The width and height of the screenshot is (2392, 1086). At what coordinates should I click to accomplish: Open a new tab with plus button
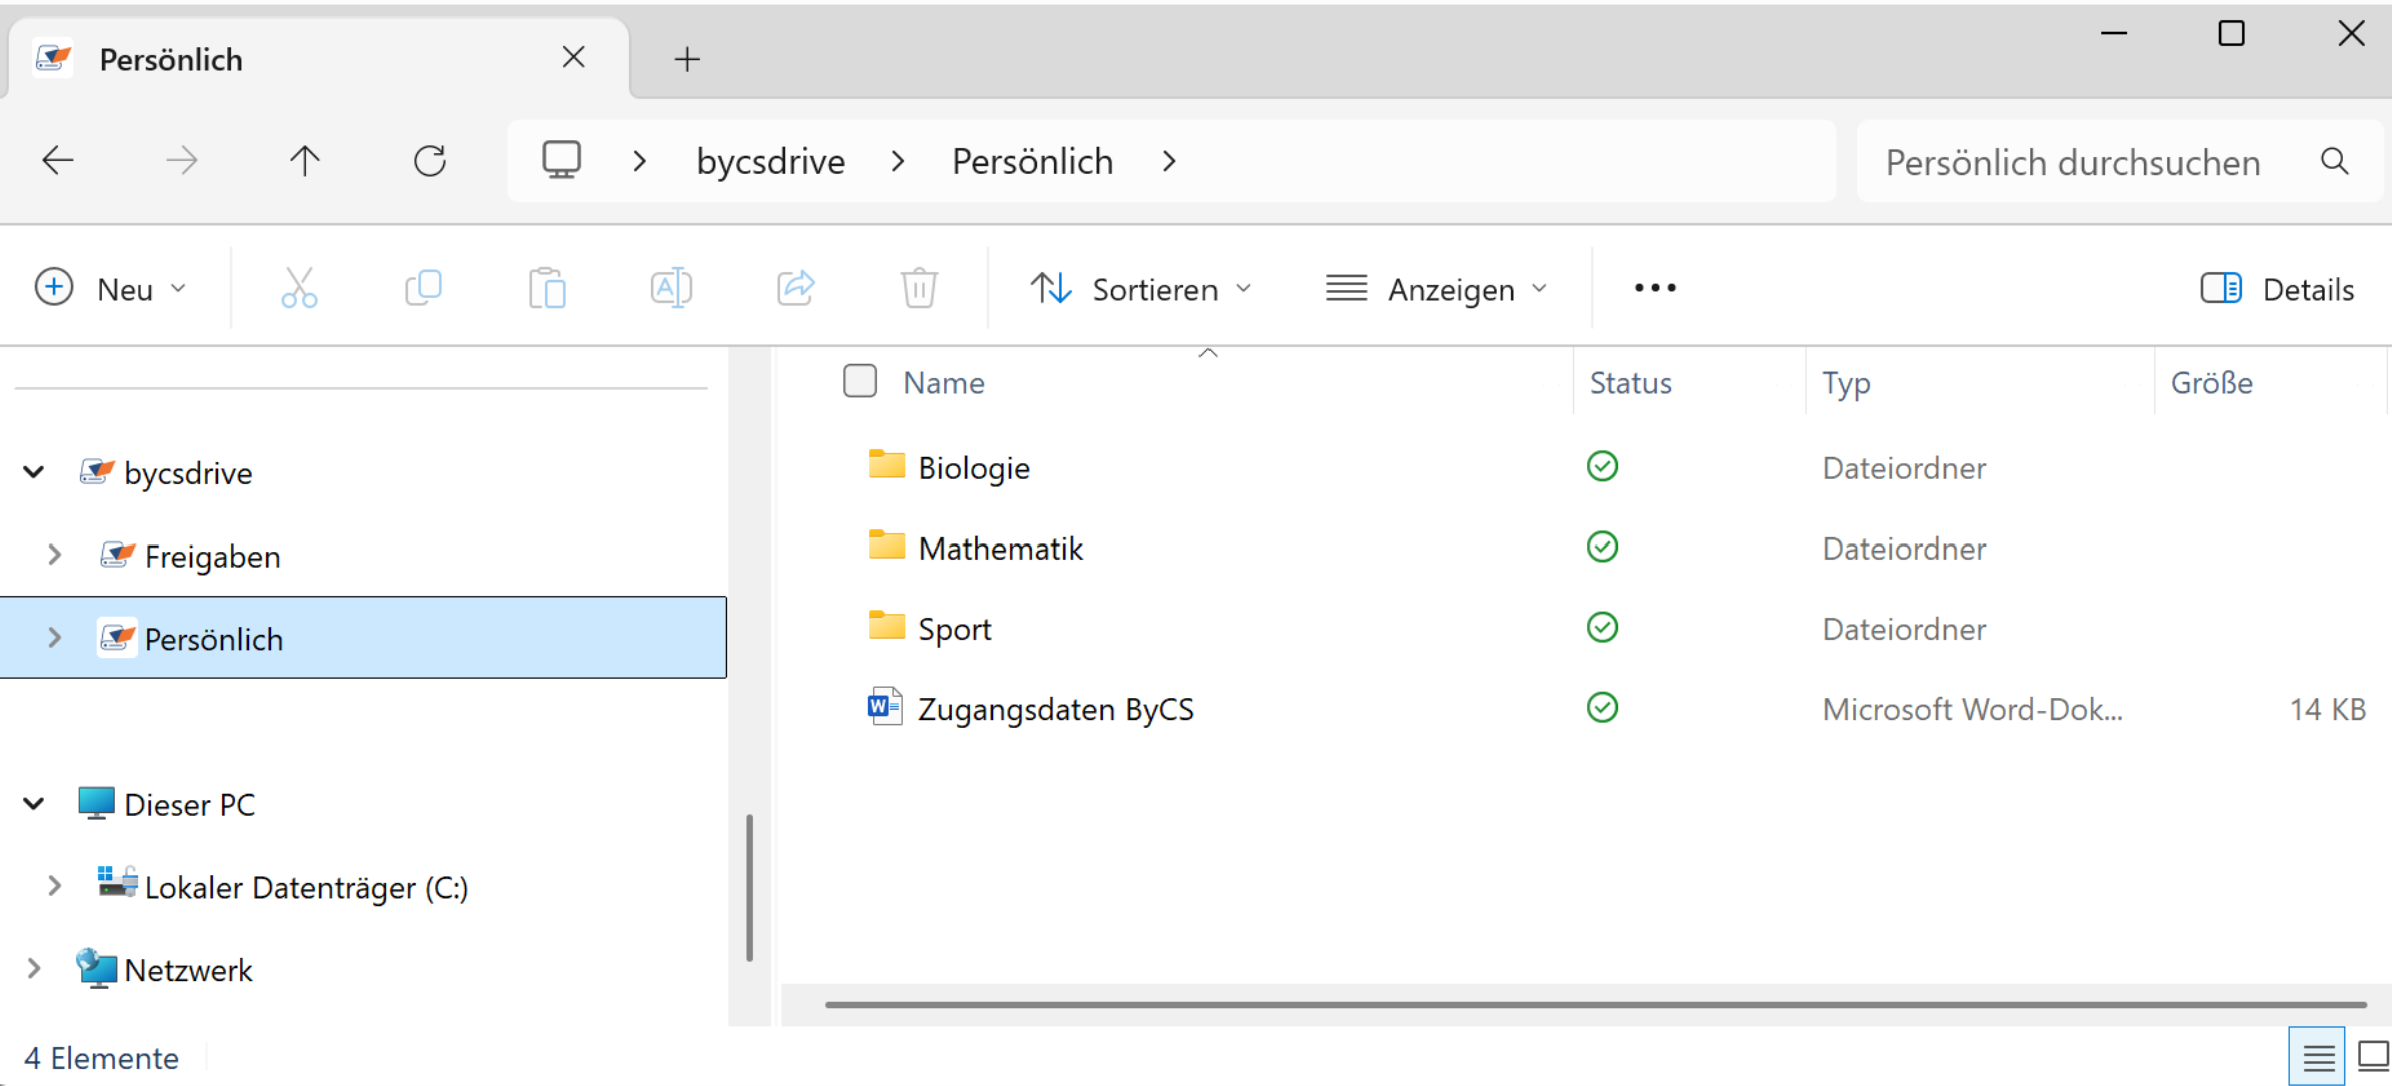tap(687, 59)
